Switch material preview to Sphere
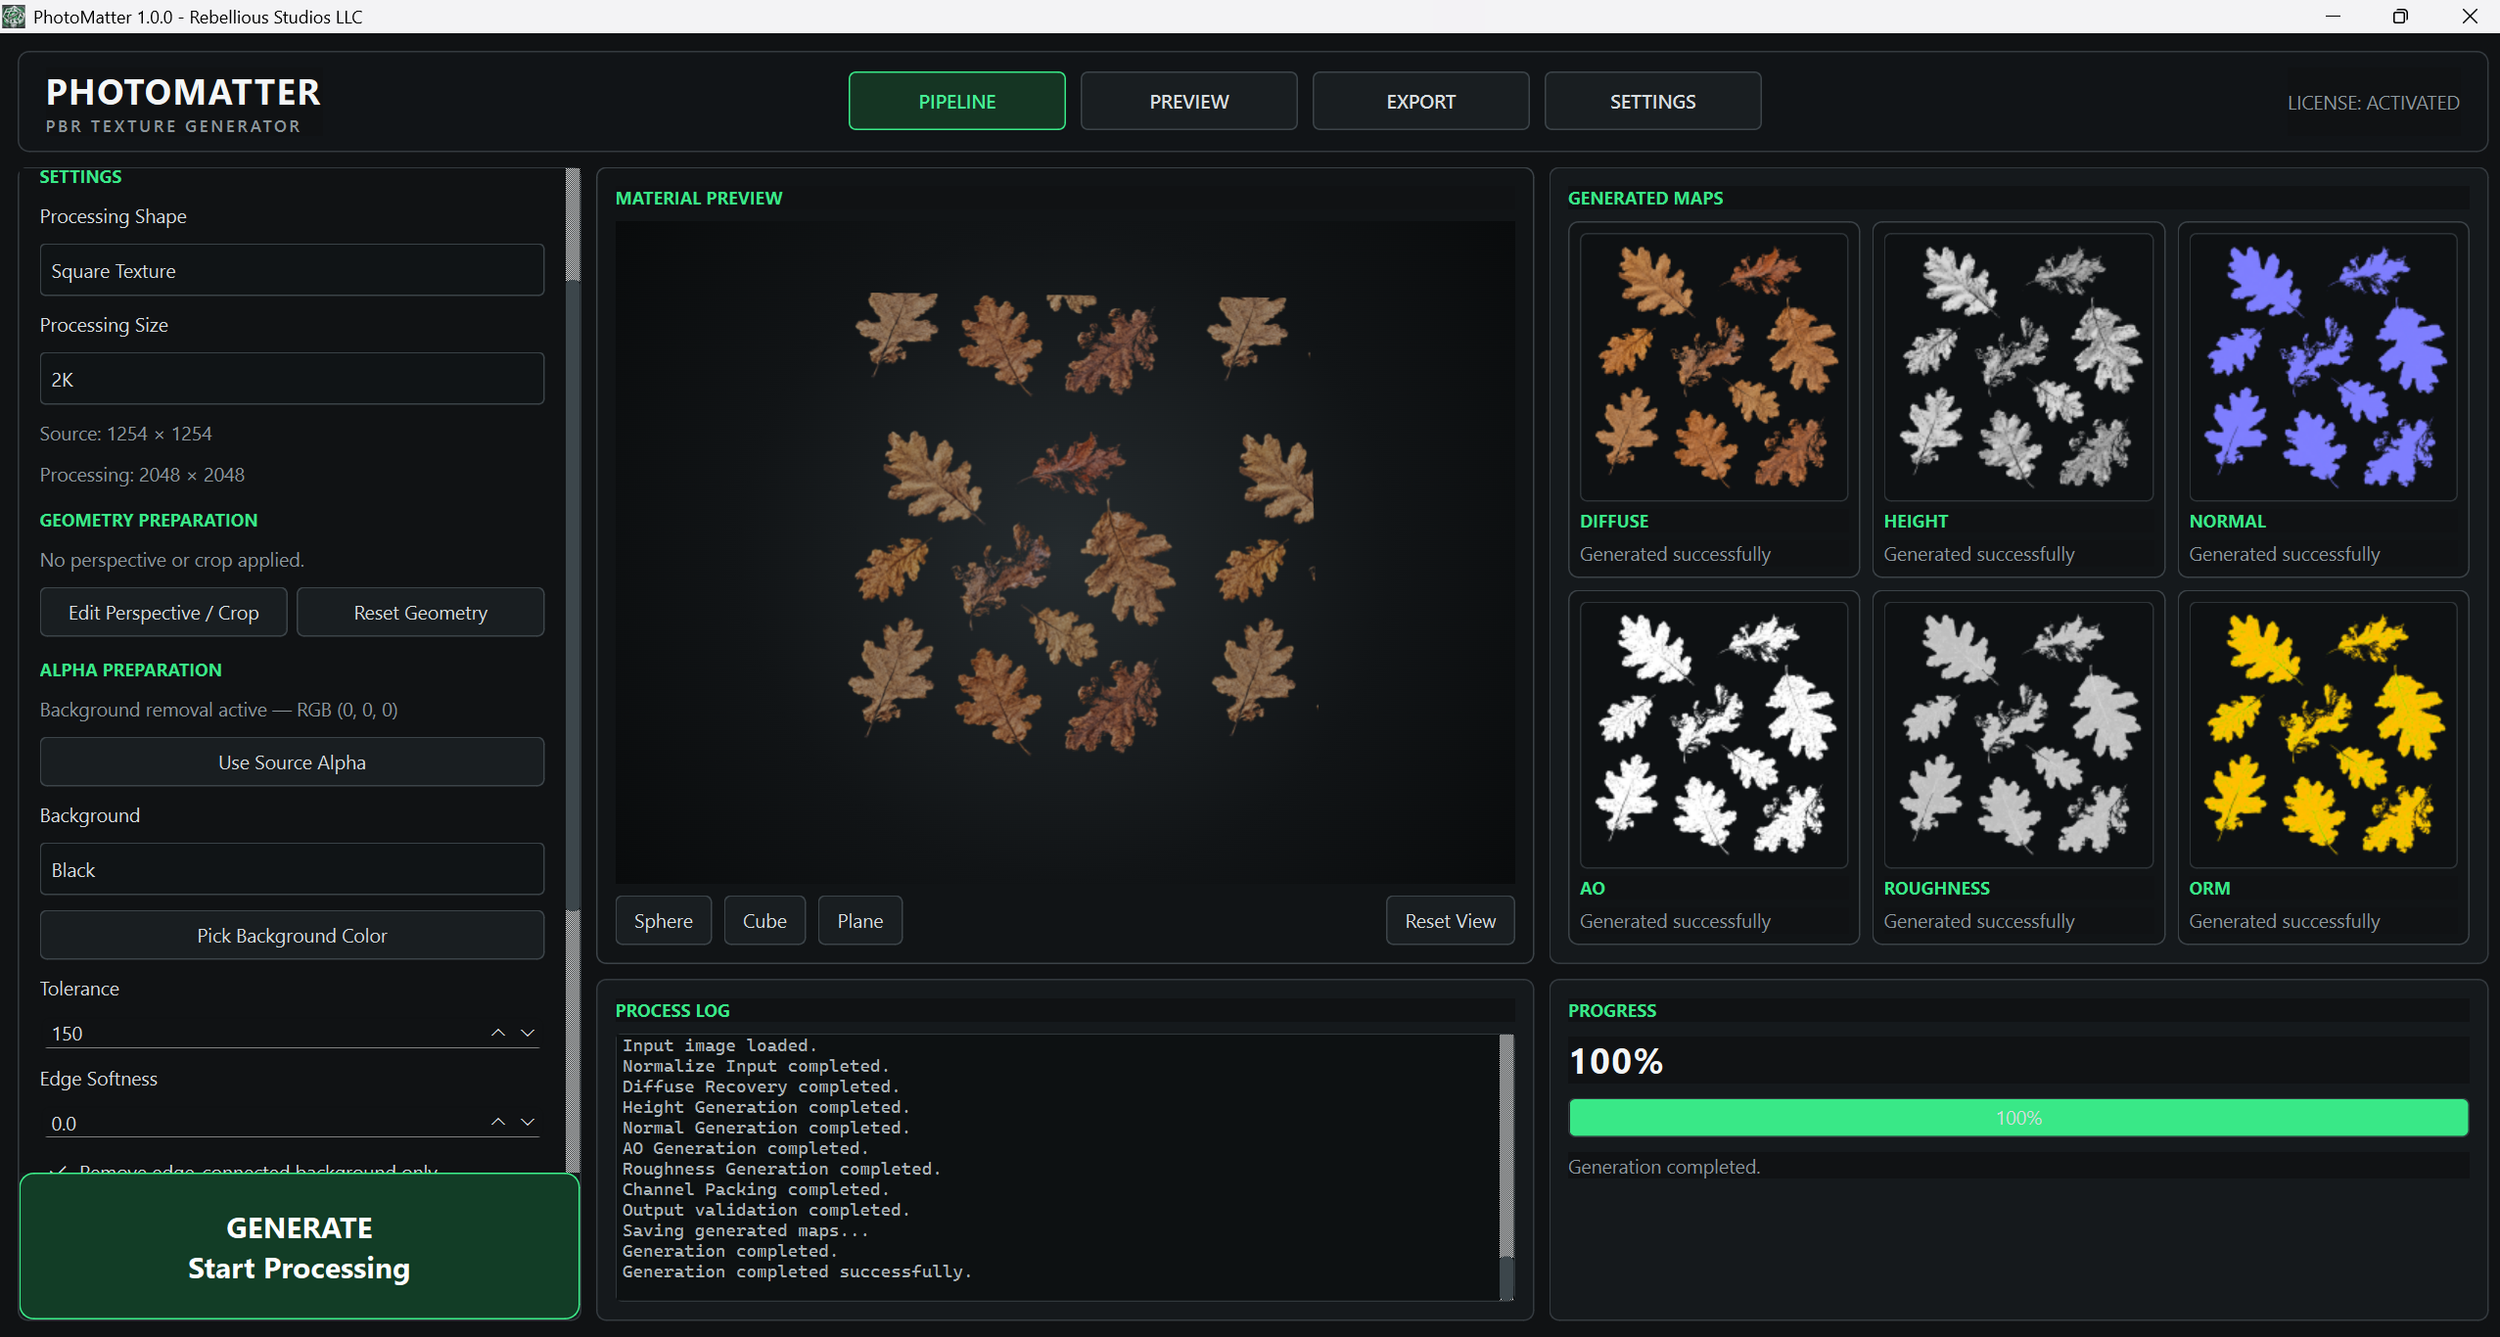2500x1337 pixels. (663, 920)
